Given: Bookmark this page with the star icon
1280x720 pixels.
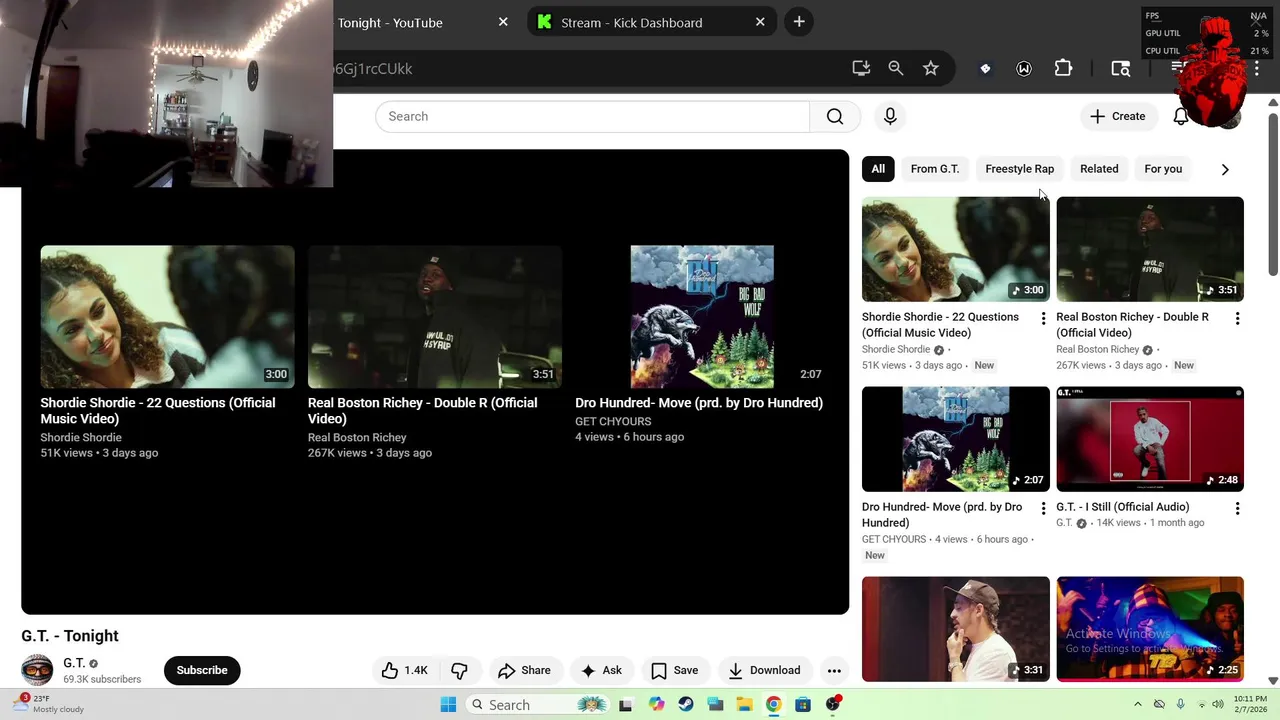Looking at the screenshot, I should tap(931, 68).
